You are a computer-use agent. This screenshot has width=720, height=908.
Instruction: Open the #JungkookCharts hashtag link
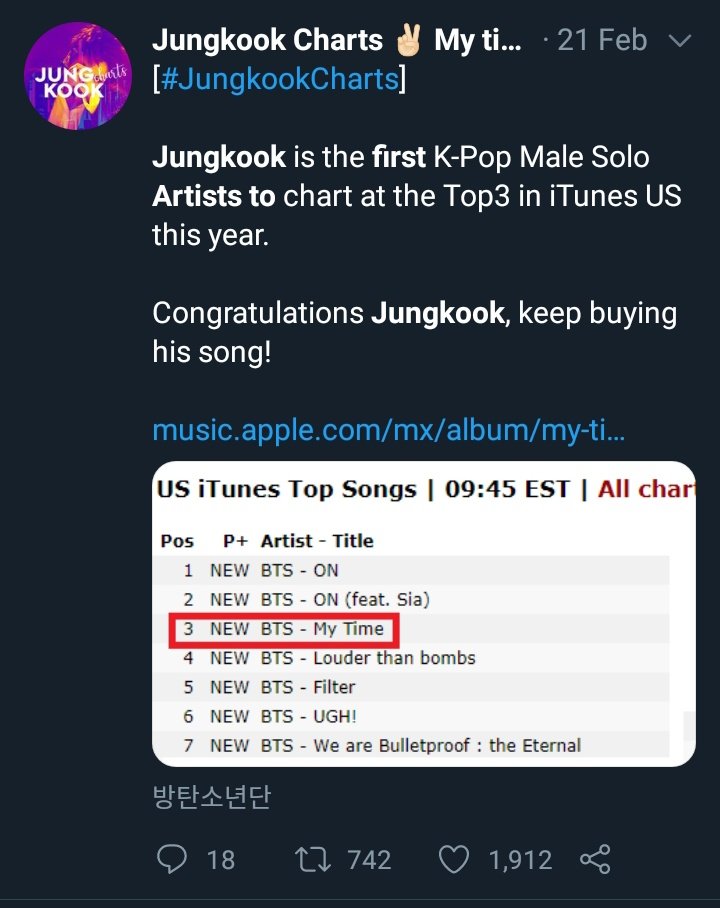coord(279,79)
